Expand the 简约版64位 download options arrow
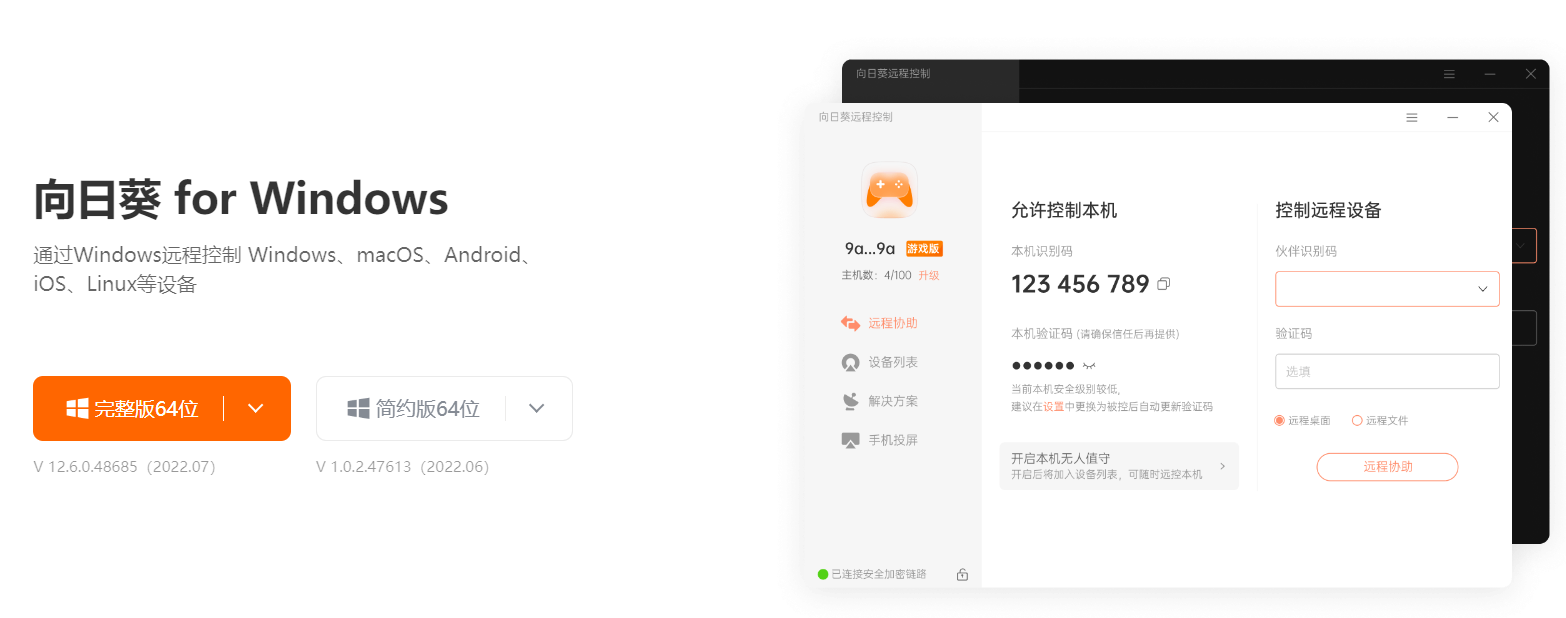 [537, 408]
